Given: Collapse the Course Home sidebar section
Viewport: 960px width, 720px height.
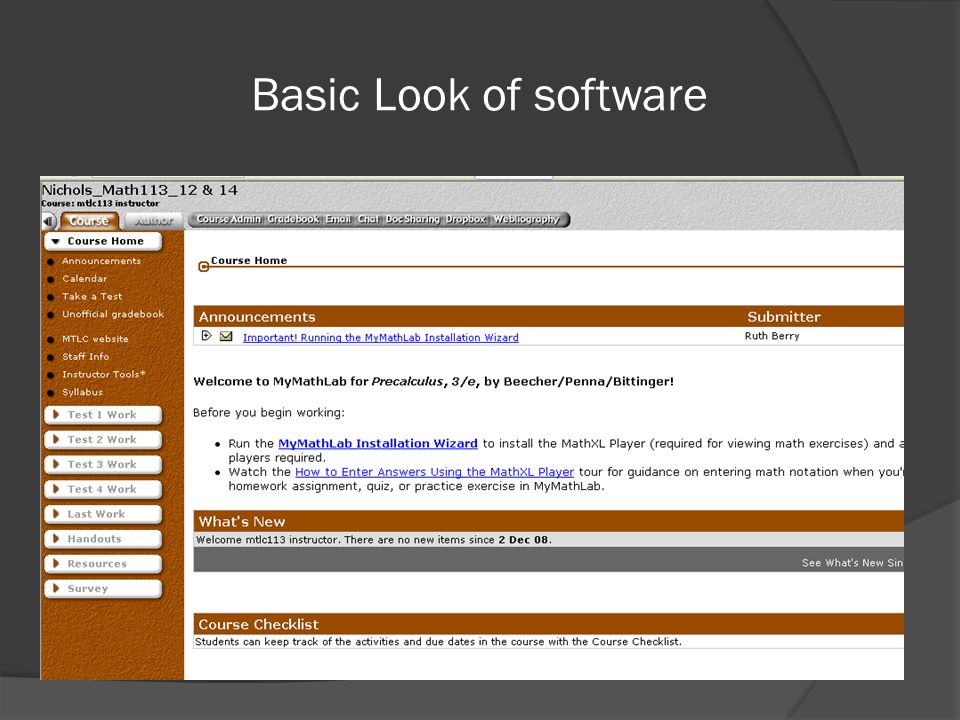Looking at the screenshot, I should pyautogui.click(x=103, y=241).
